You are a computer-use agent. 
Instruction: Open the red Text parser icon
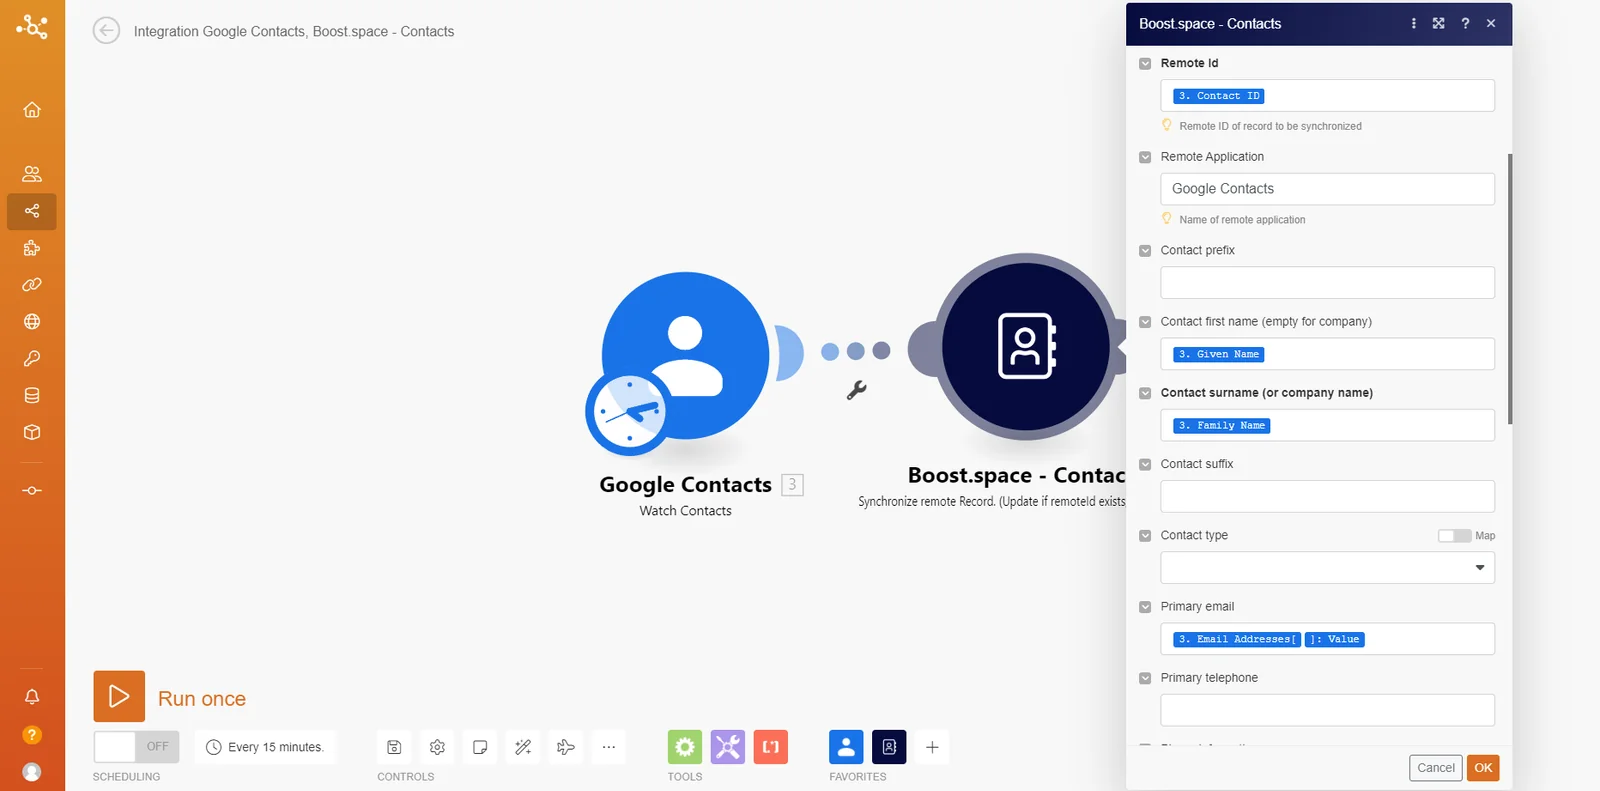pyautogui.click(x=771, y=747)
